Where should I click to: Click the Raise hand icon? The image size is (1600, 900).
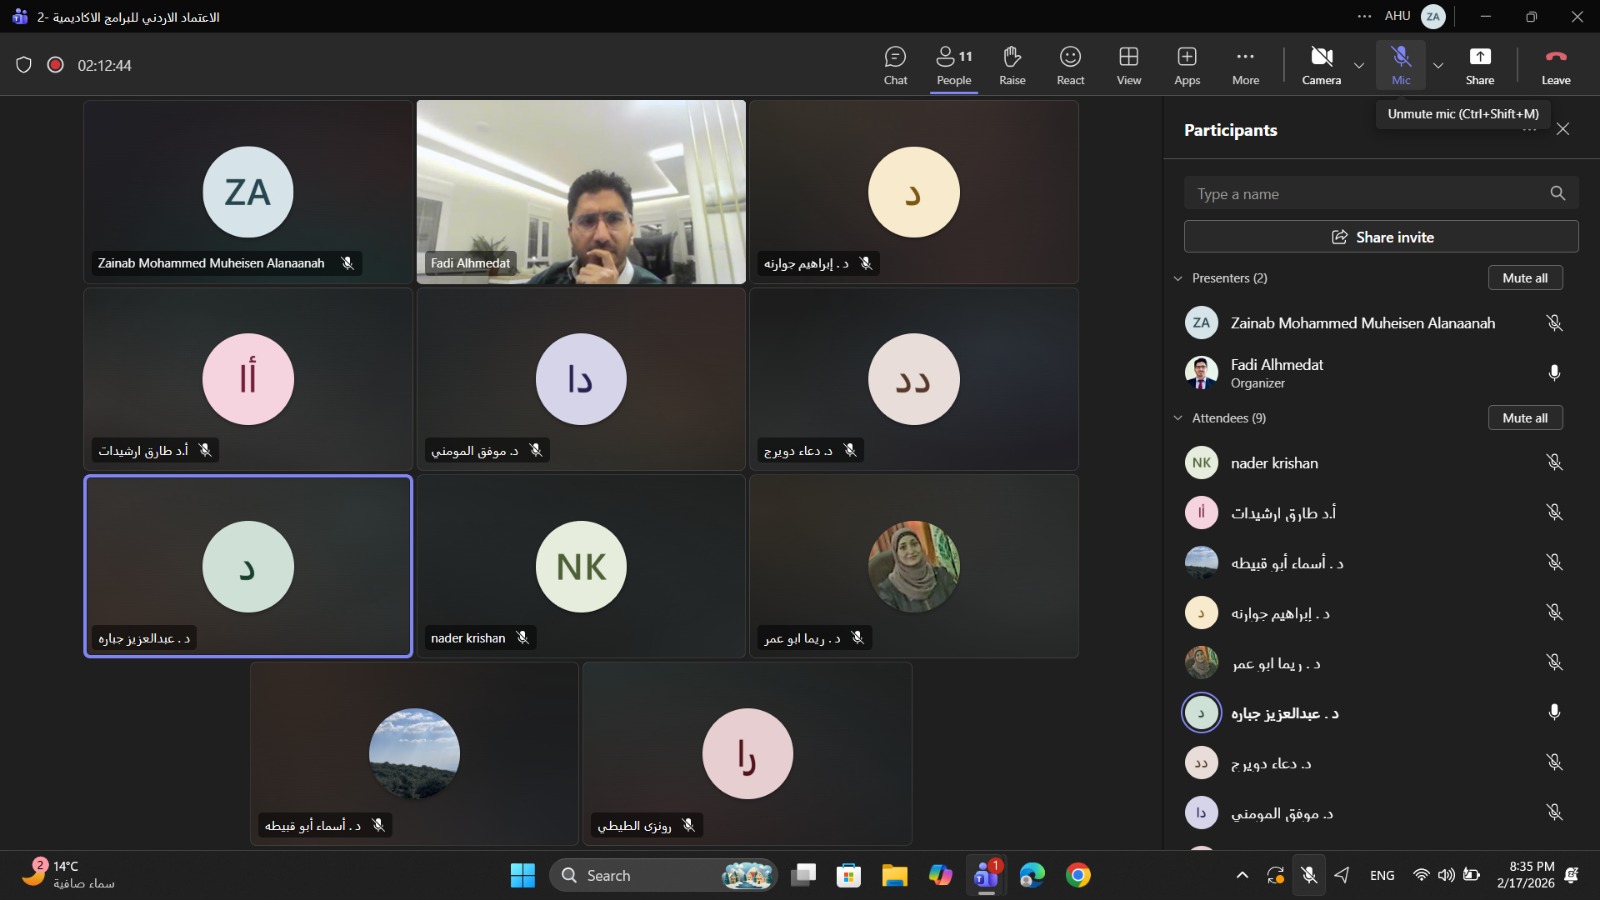pyautogui.click(x=1012, y=65)
